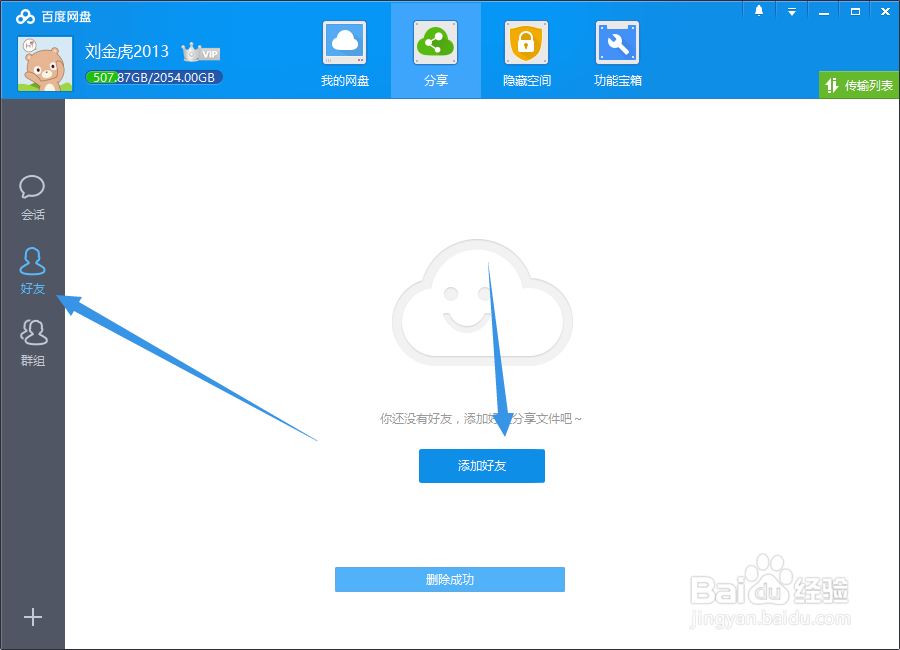
Task: Click the storage usage bar 507.87GB/2054.00GB
Action: click(154, 78)
